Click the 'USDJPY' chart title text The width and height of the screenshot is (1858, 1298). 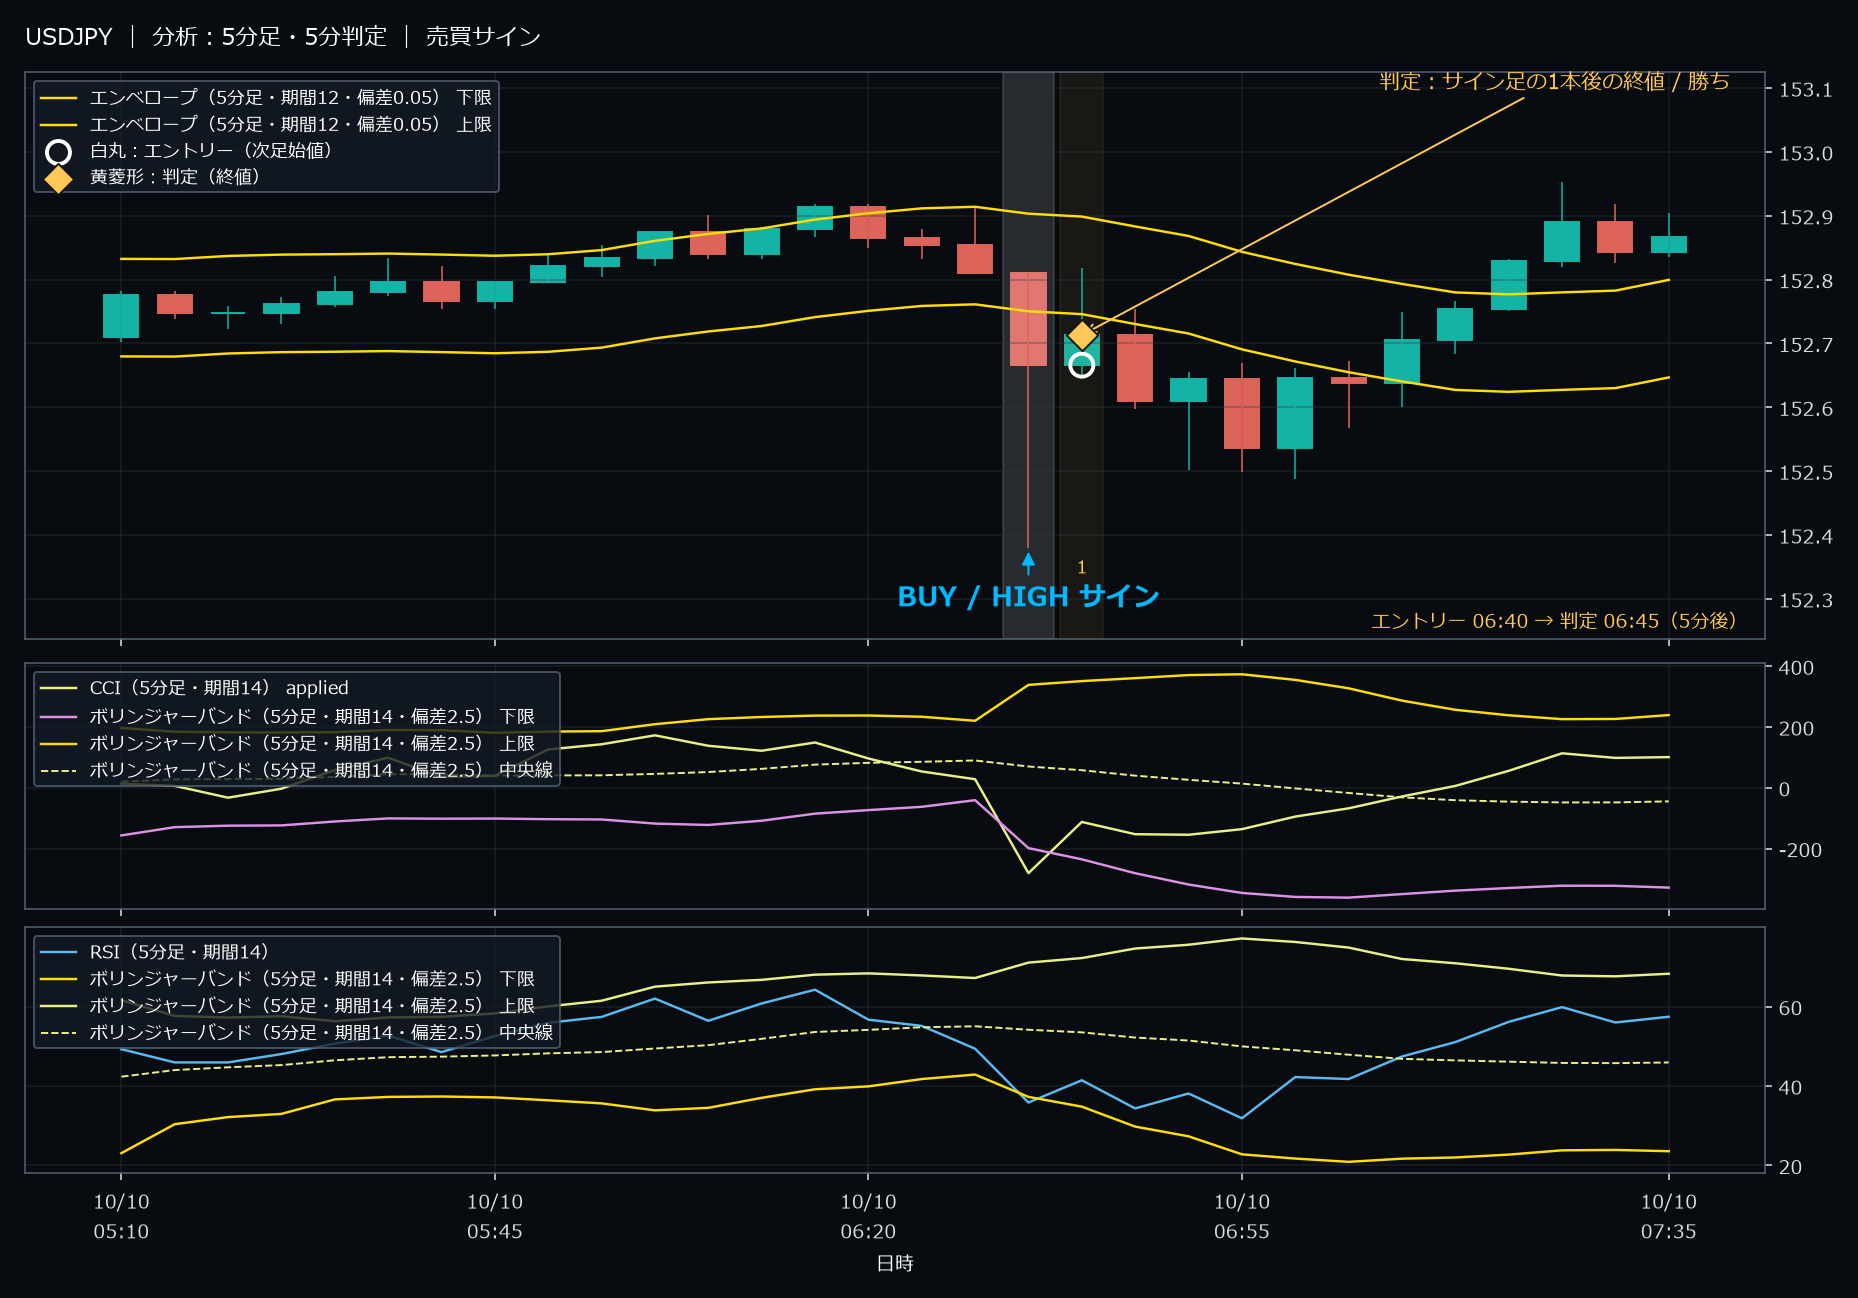tap(69, 37)
